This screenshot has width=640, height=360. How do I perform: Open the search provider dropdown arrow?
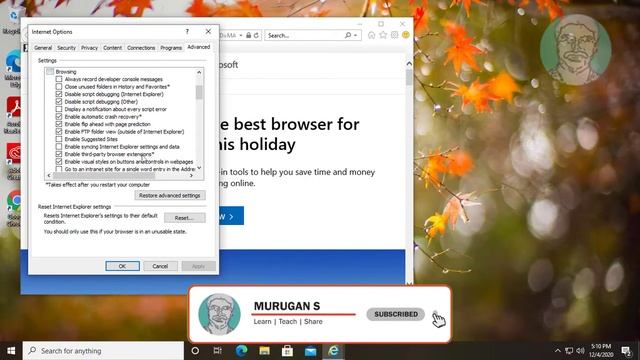[x=356, y=36]
